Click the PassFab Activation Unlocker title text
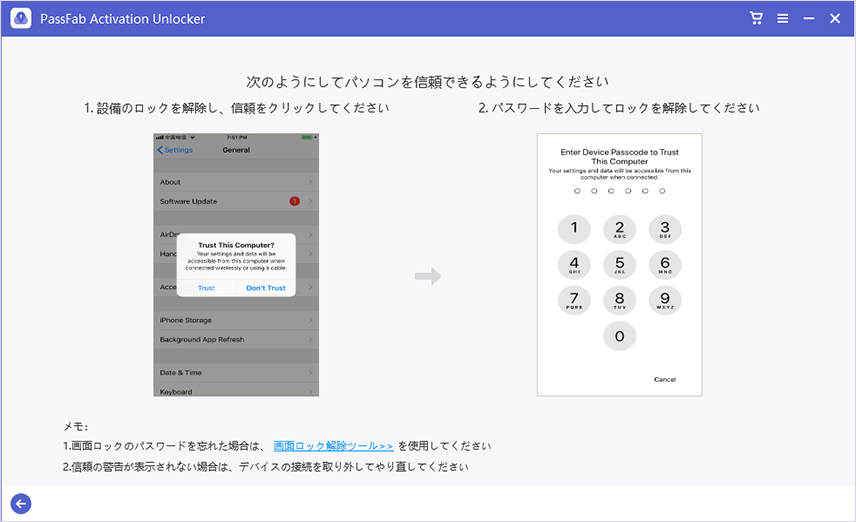The width and height of the screenshot is (856, 522). (x=122, y=19)
